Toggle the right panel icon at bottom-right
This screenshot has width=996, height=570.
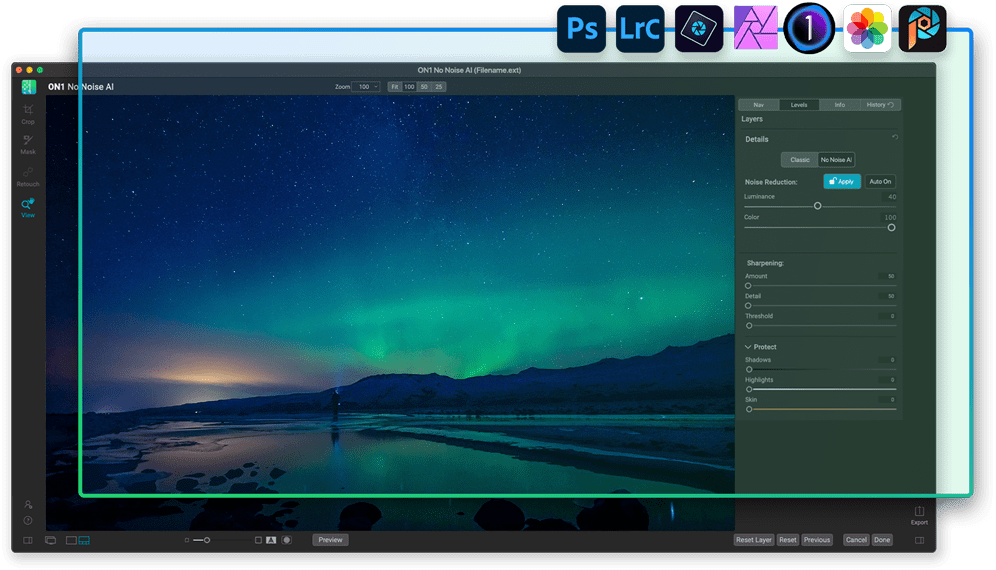coord(919,540)
